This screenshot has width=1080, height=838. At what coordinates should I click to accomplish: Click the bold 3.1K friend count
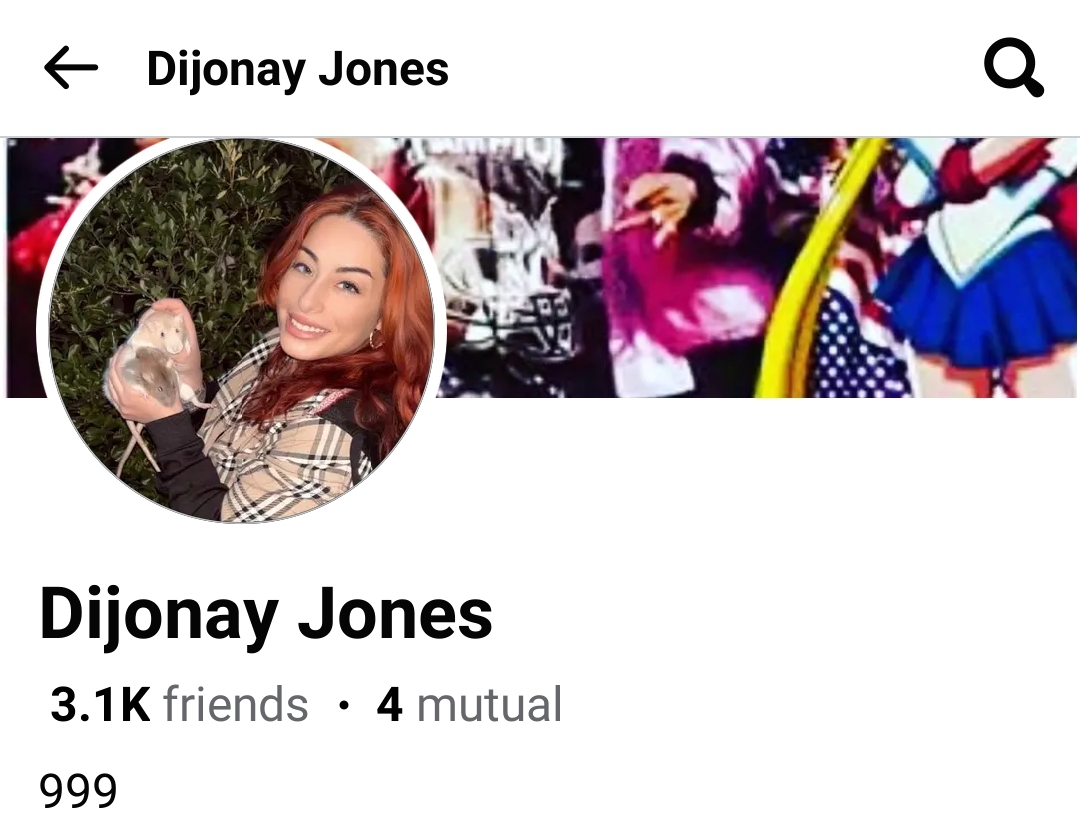(x=101, y=704)
